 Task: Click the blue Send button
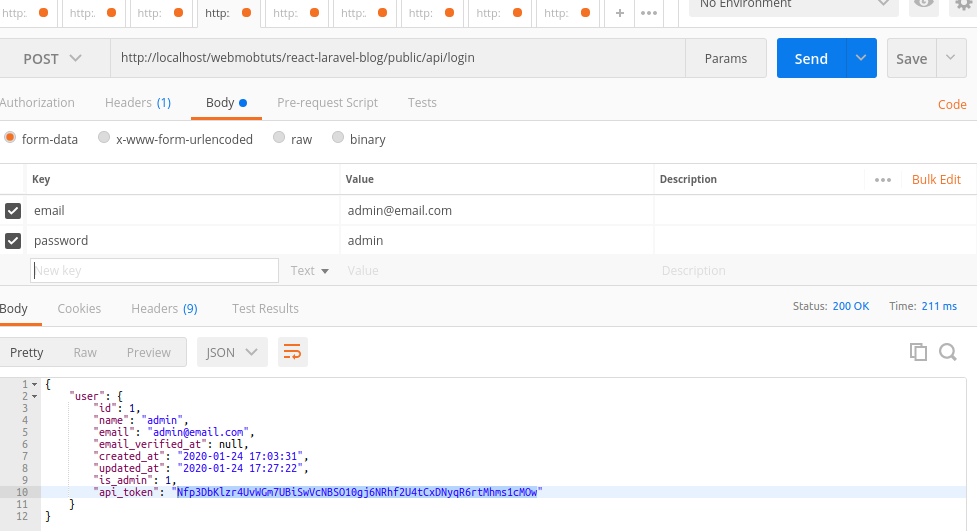coord(811,59)
